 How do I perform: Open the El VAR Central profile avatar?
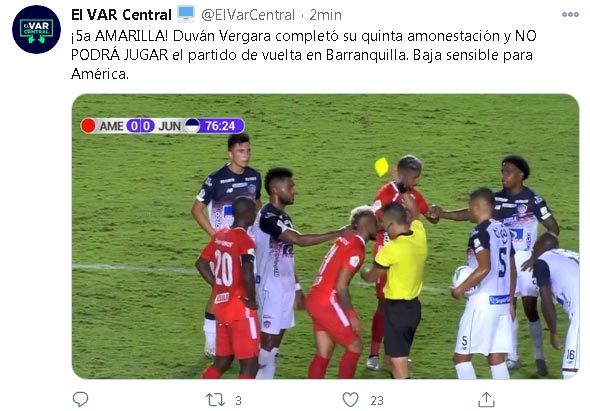[36, 29]
